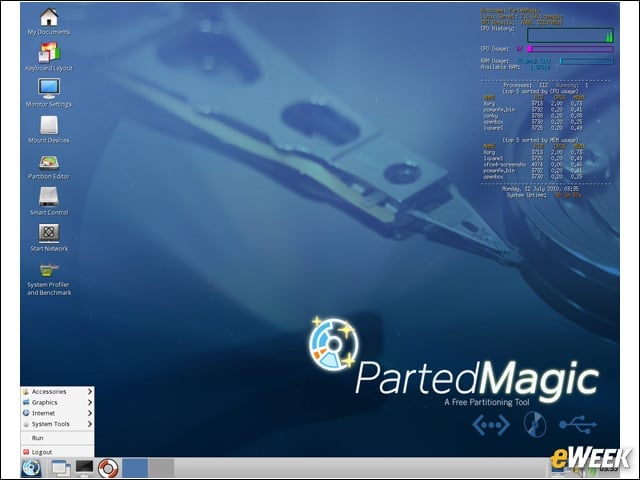Open the My Documents desktop icon
The image size is (640, 480).
[49, 22]
